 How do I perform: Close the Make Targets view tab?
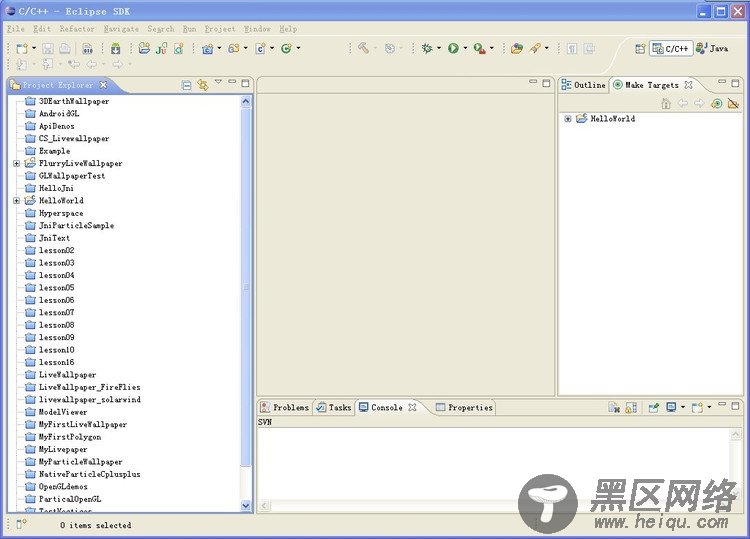coord(688,85)
